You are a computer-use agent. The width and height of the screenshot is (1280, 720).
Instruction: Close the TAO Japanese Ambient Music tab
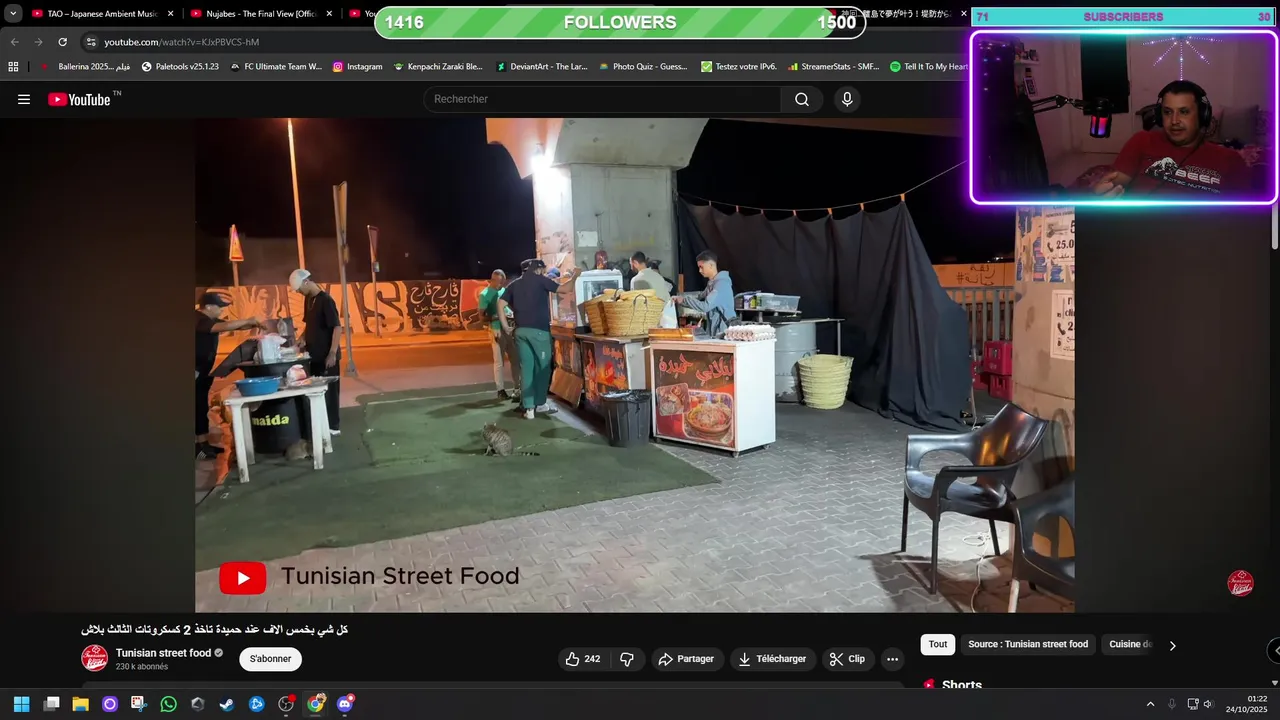[170, 14]
